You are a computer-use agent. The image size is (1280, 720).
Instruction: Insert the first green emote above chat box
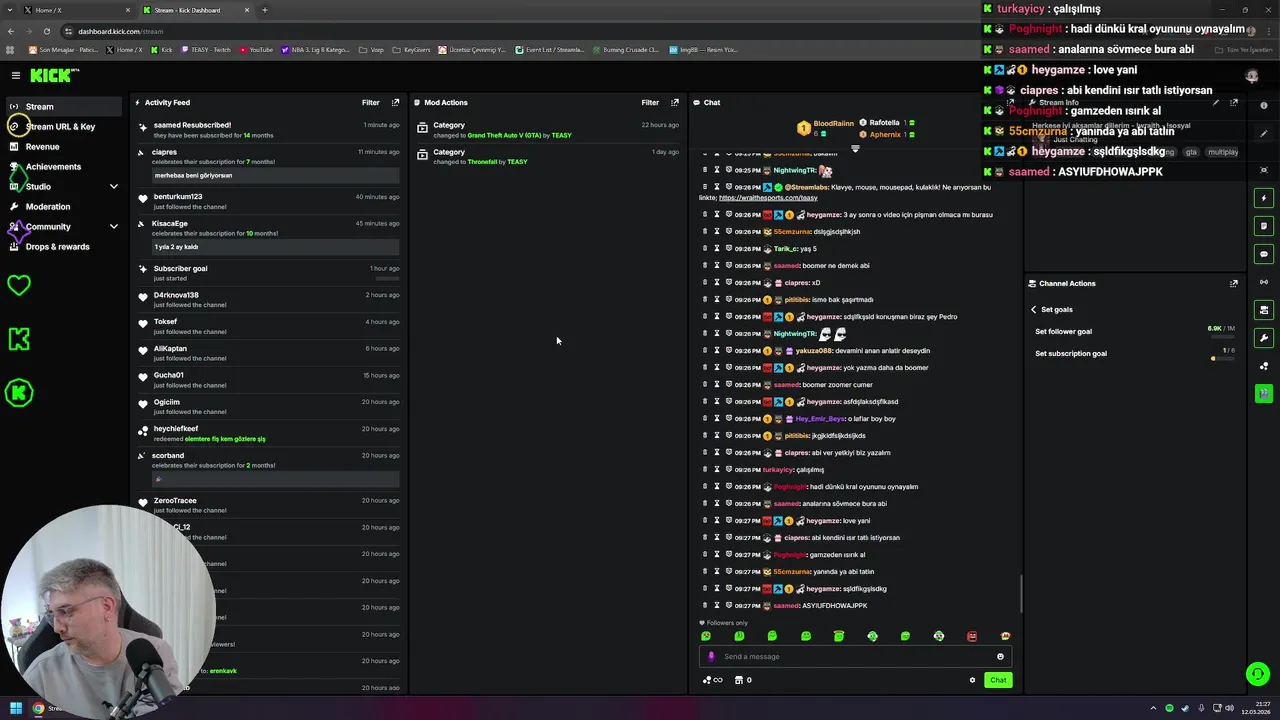[x=706, y=636]
